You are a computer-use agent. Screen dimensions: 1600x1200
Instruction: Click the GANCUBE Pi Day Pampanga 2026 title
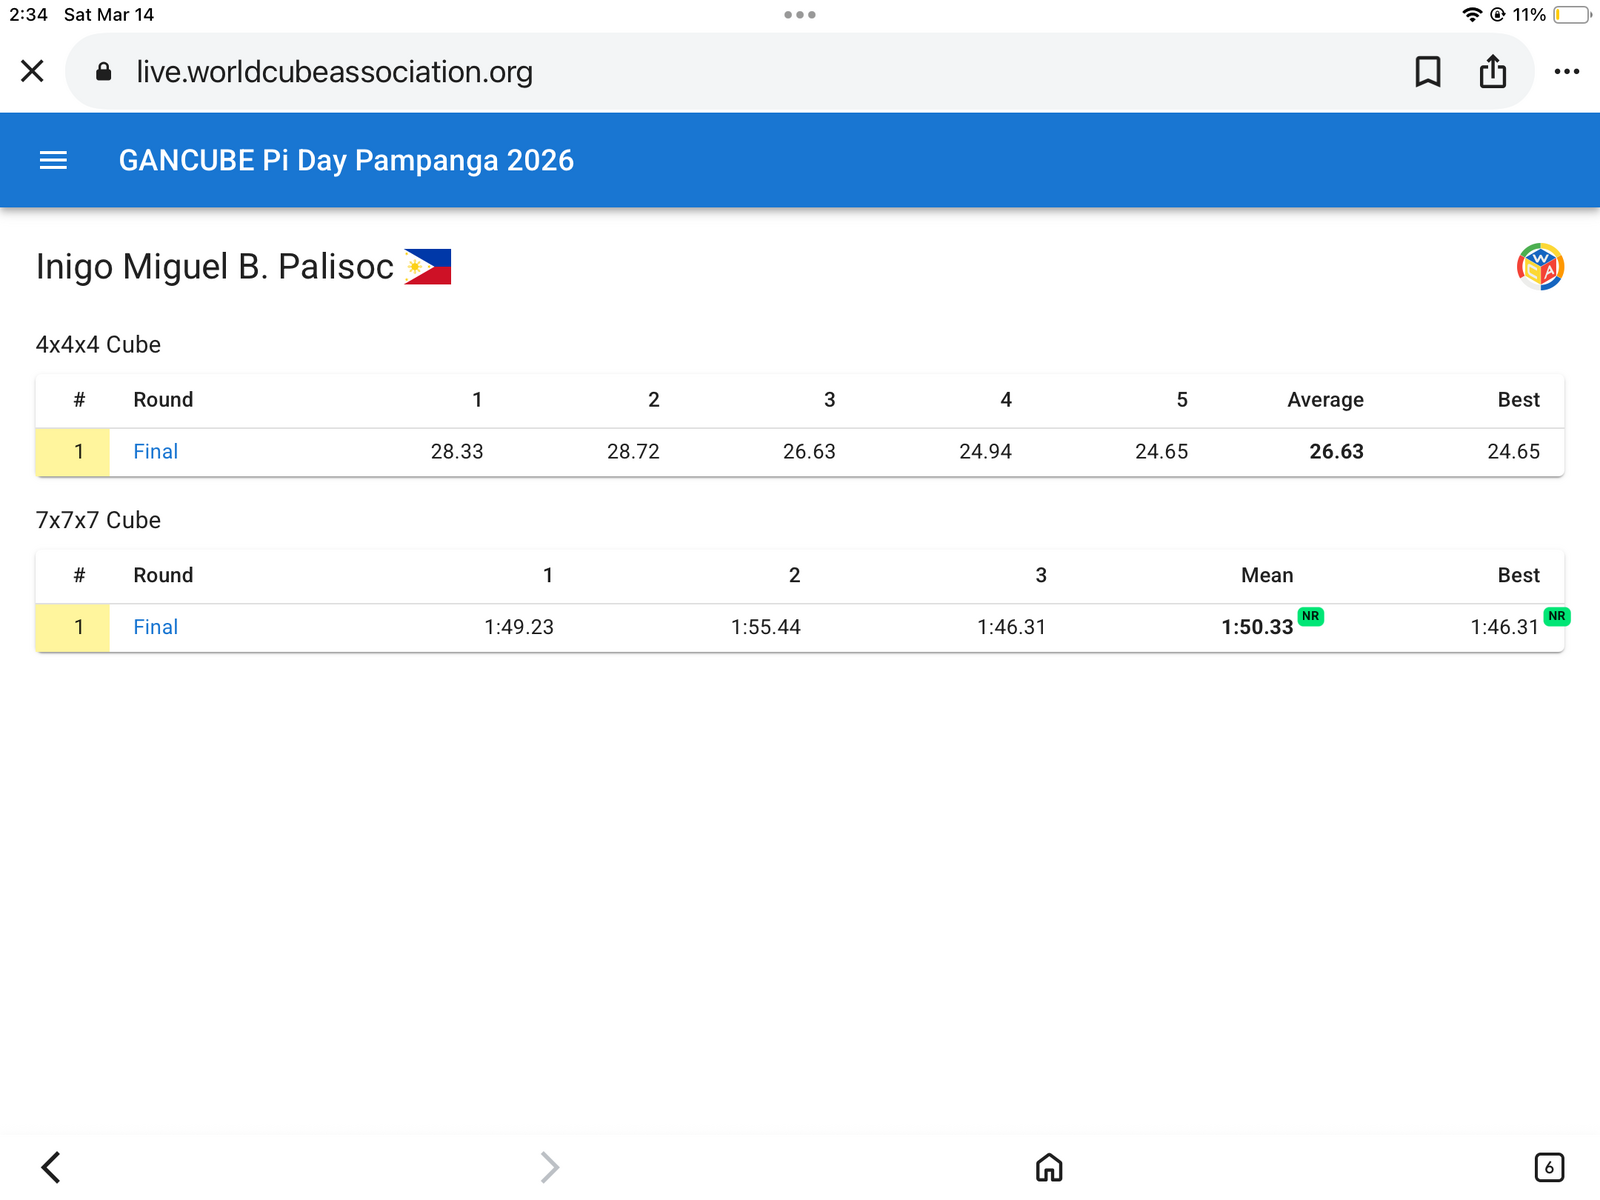click(346, 160)
